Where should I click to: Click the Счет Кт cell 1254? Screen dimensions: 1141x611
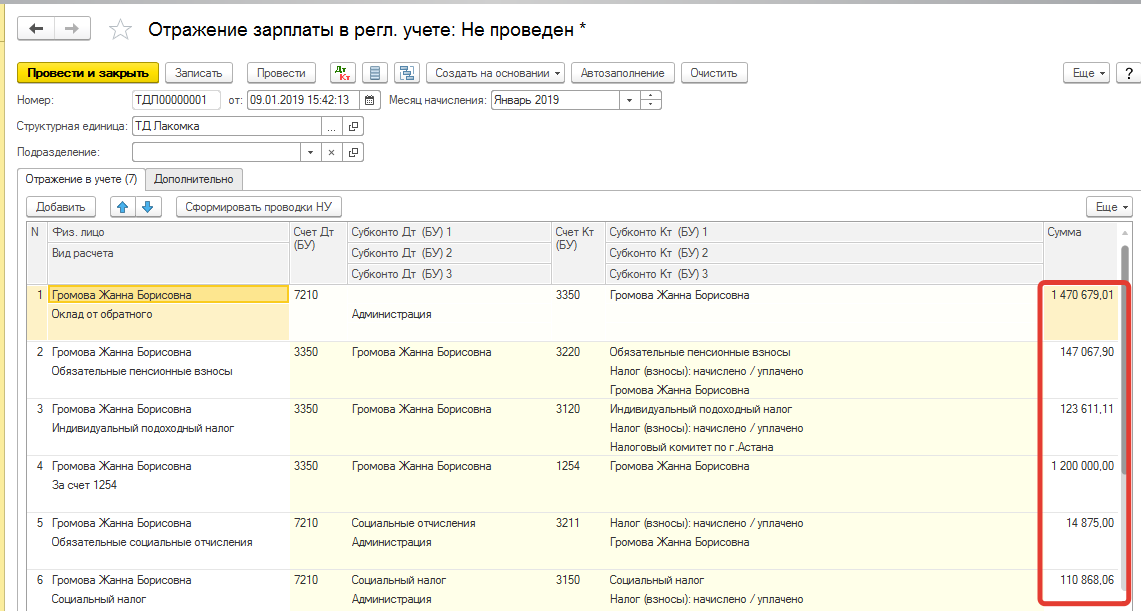coord(568,466)
